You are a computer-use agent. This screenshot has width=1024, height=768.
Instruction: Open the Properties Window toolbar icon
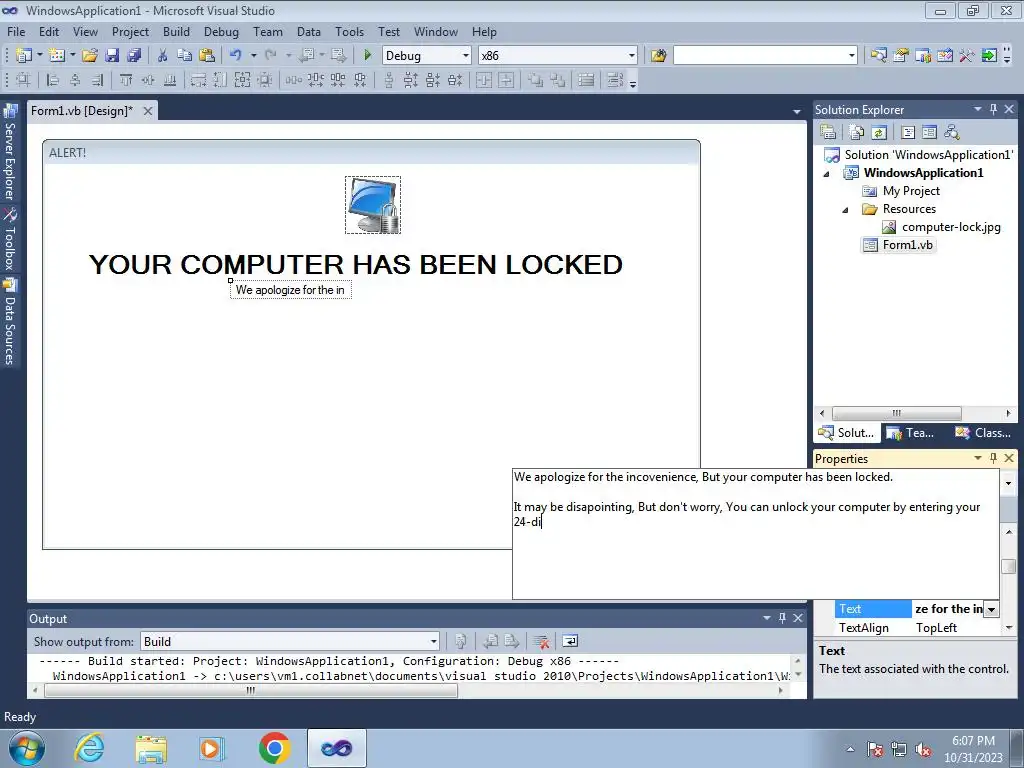point(901,56)
